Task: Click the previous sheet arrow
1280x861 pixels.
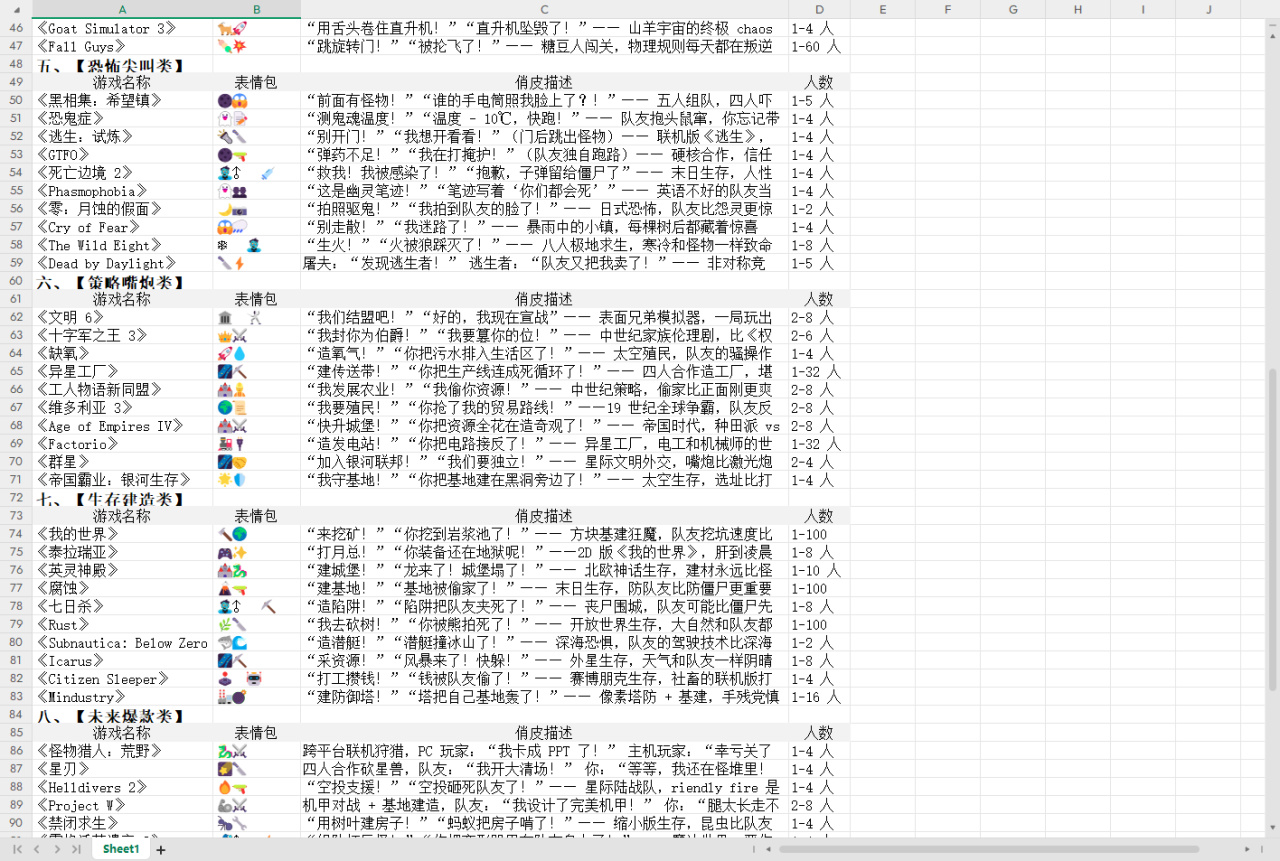Action: [37, 849]
